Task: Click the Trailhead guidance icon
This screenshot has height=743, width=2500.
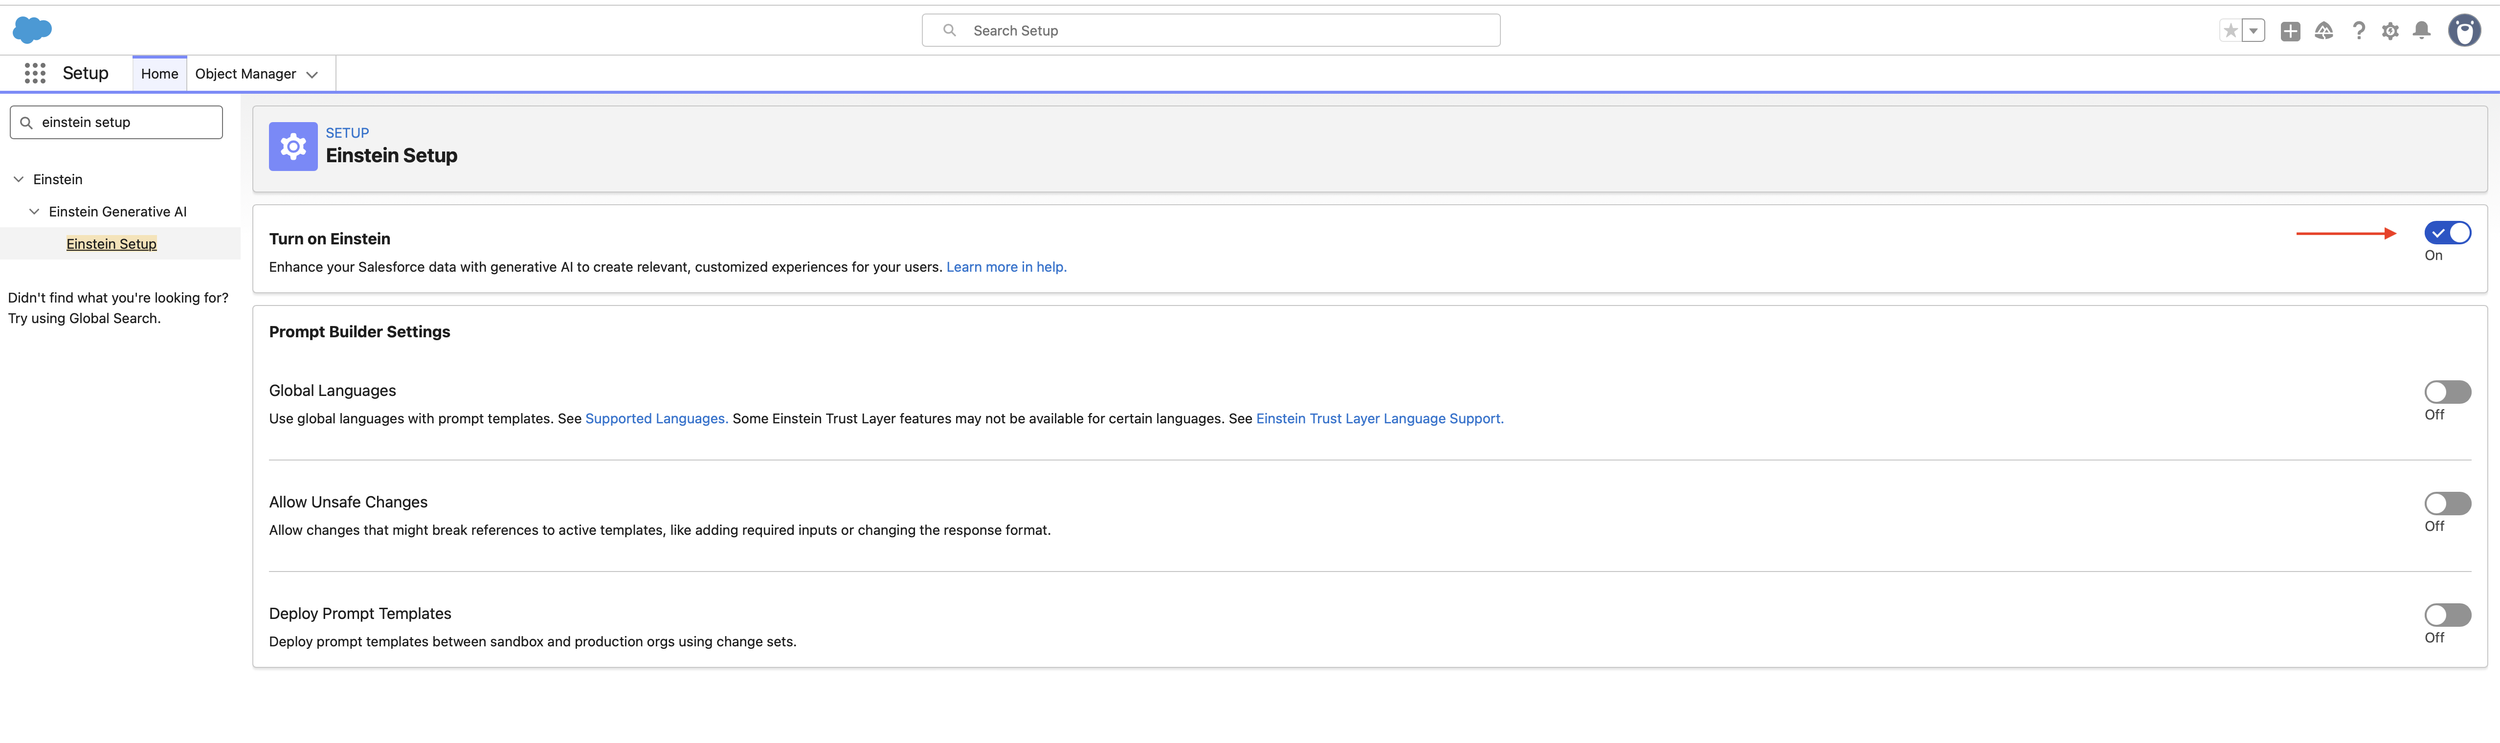Action: tap(2324, 31)
